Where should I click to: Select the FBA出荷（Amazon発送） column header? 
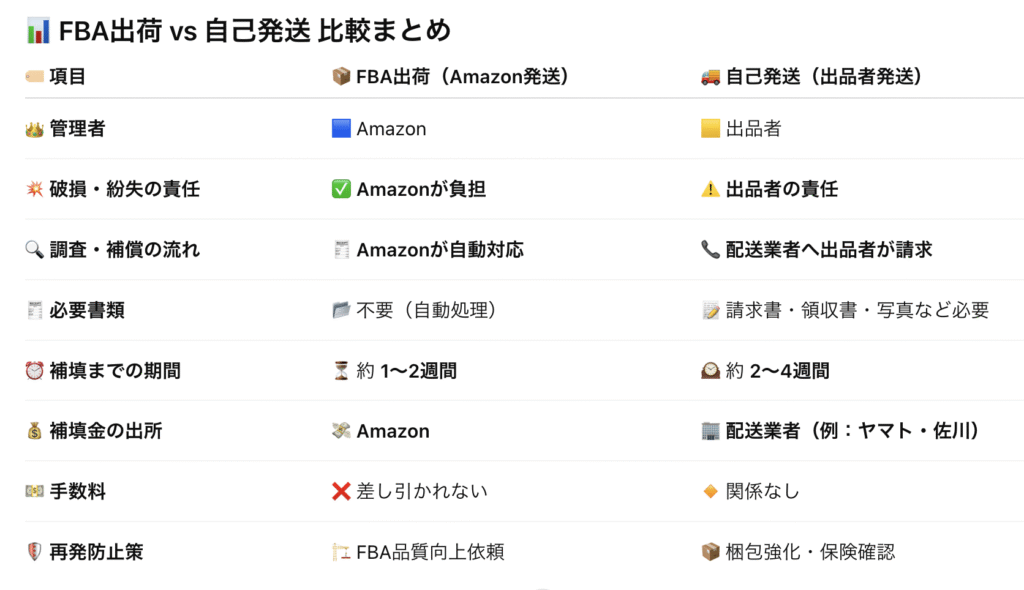462,77
